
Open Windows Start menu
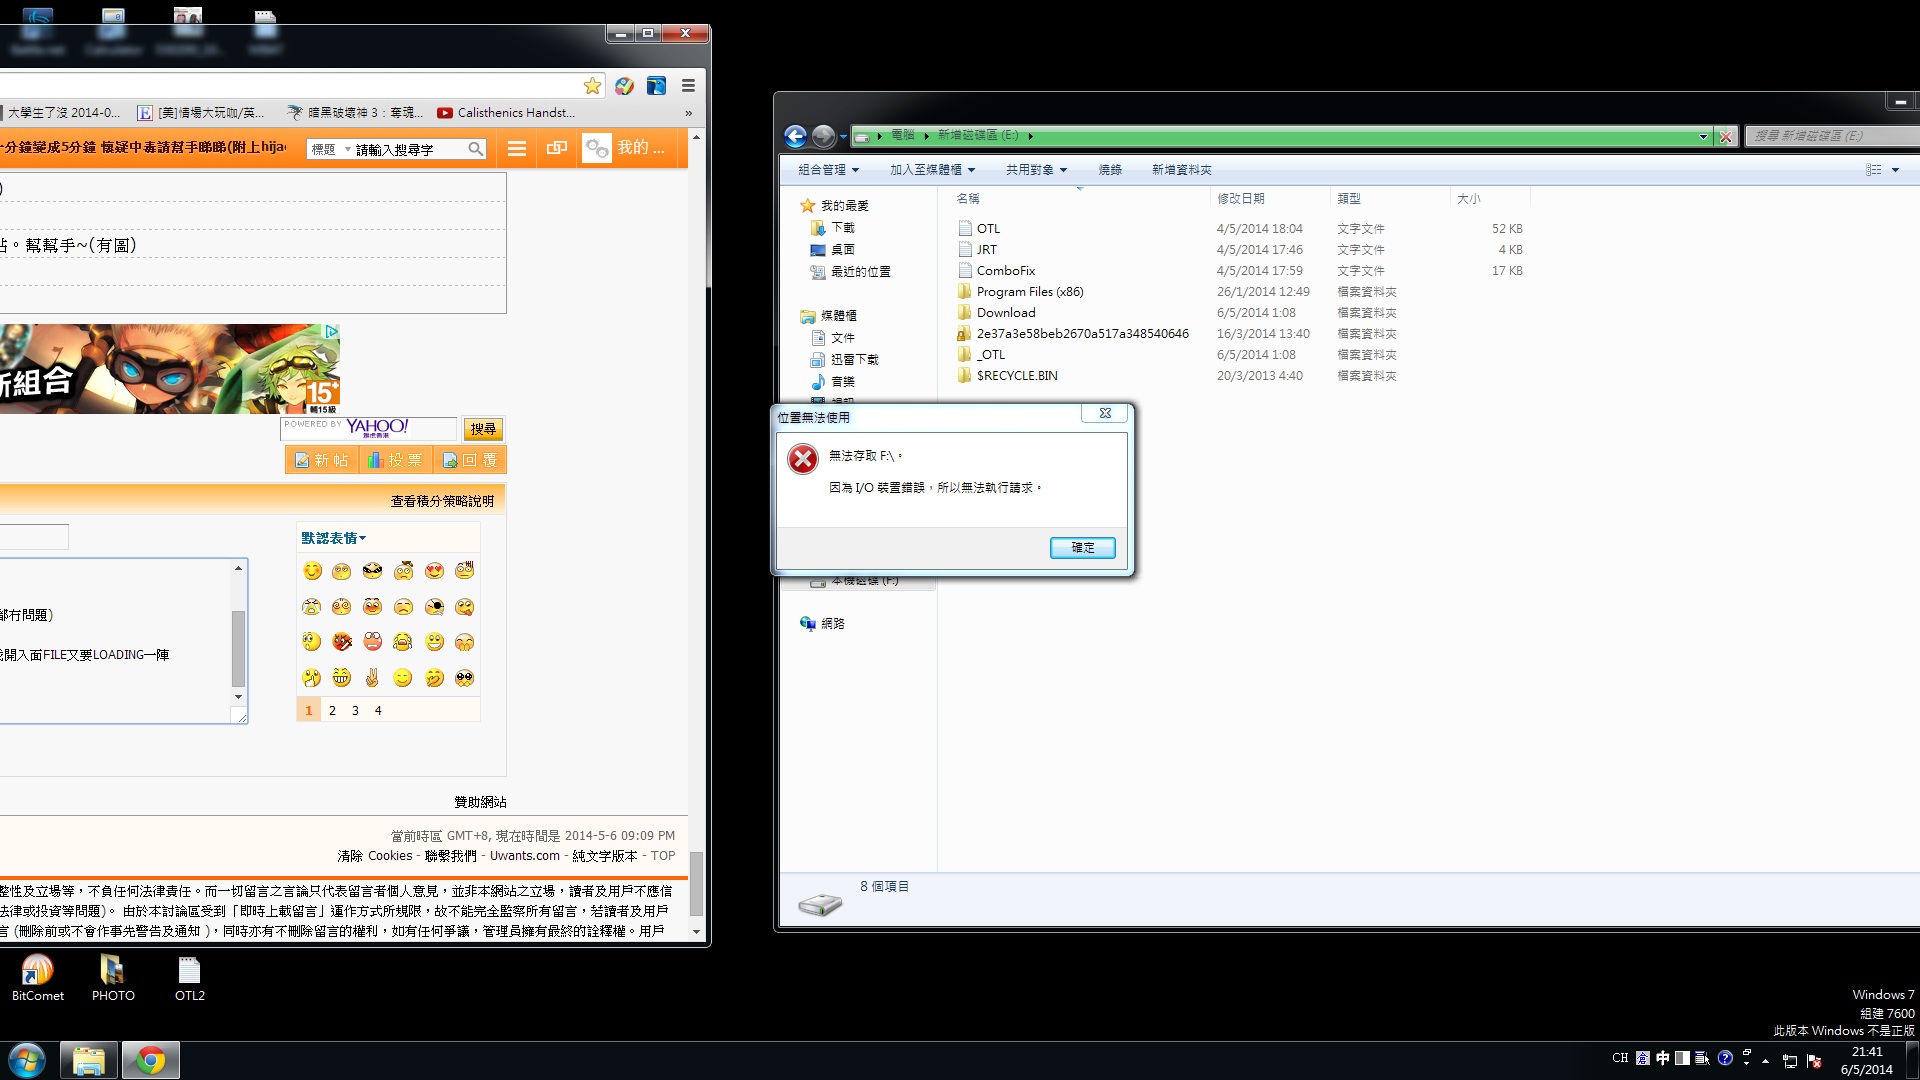point(26,1060)
